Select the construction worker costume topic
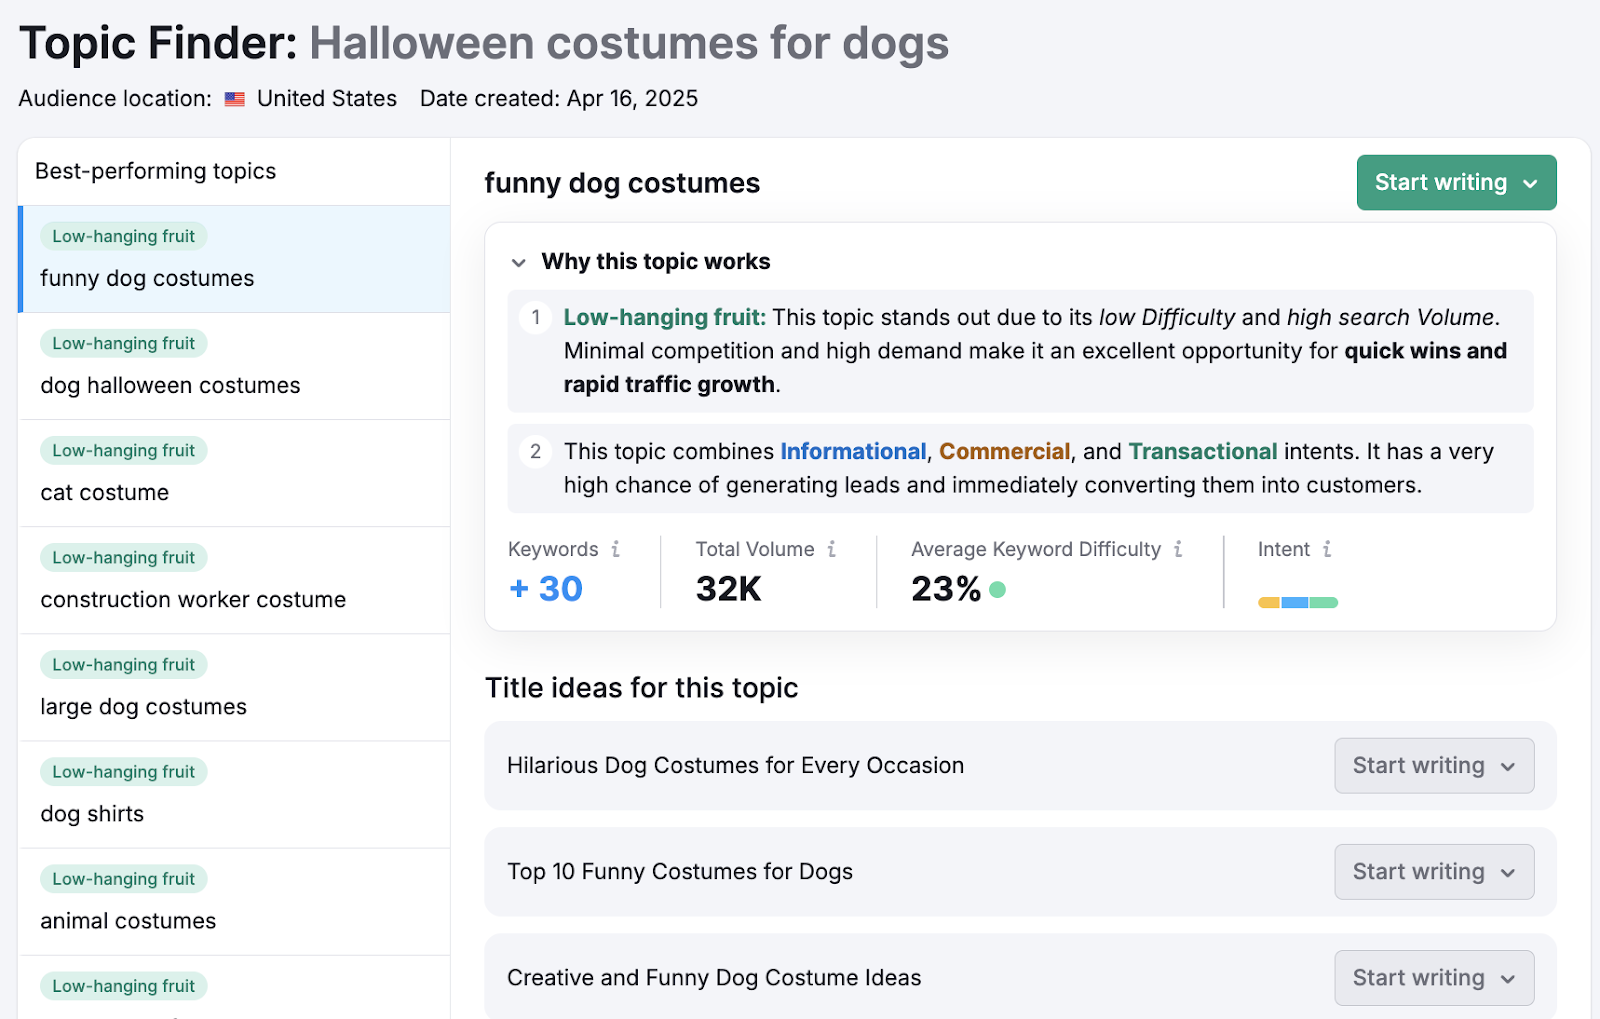The width and height of the screenshot is (1600, 1019). [235, 580]
